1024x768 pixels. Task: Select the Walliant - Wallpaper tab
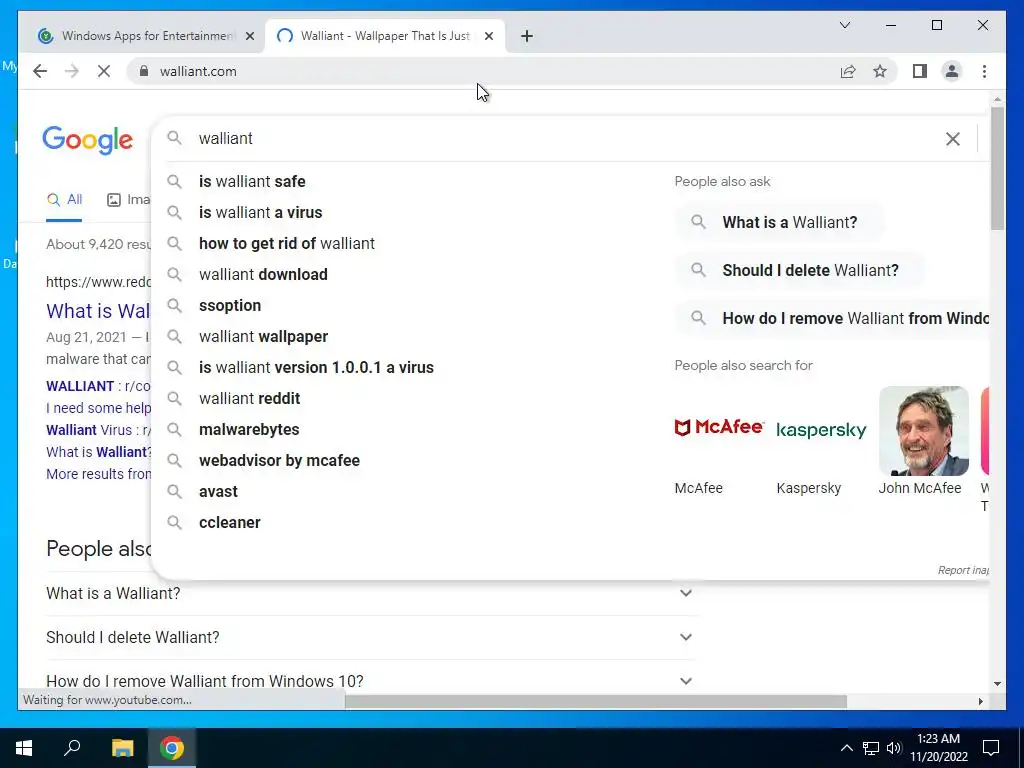click(385, 36)
